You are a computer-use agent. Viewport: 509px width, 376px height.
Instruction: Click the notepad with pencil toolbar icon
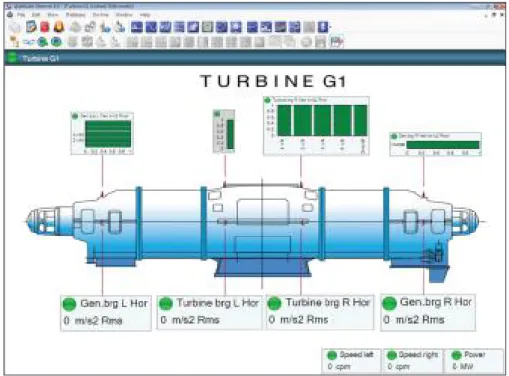(31, 27)
